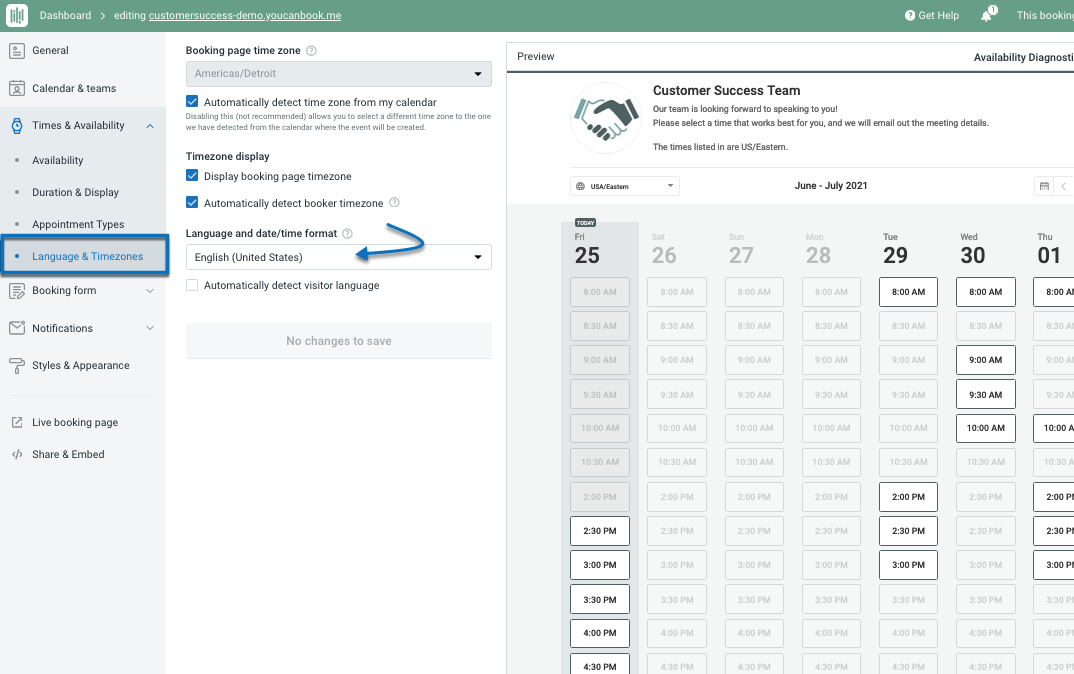
Task: Select the Wed 30 9:00 AM slot
Action: pyautogui.click(x=986, y=360)
